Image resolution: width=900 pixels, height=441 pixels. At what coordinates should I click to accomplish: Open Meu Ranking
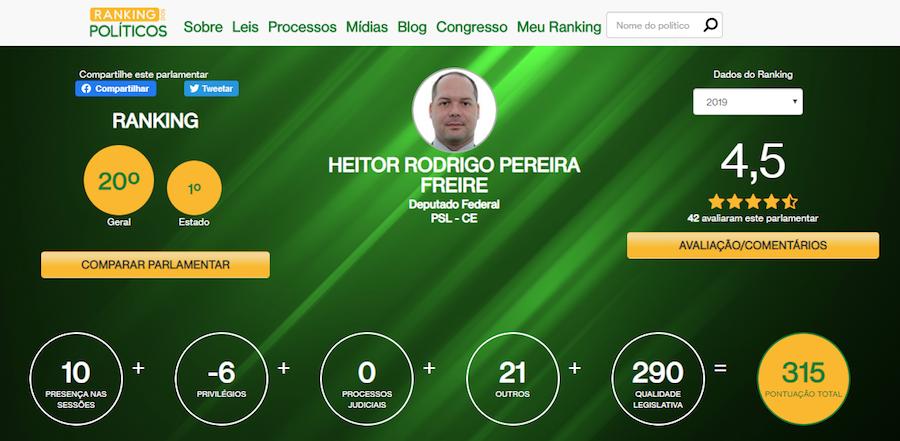559,27
